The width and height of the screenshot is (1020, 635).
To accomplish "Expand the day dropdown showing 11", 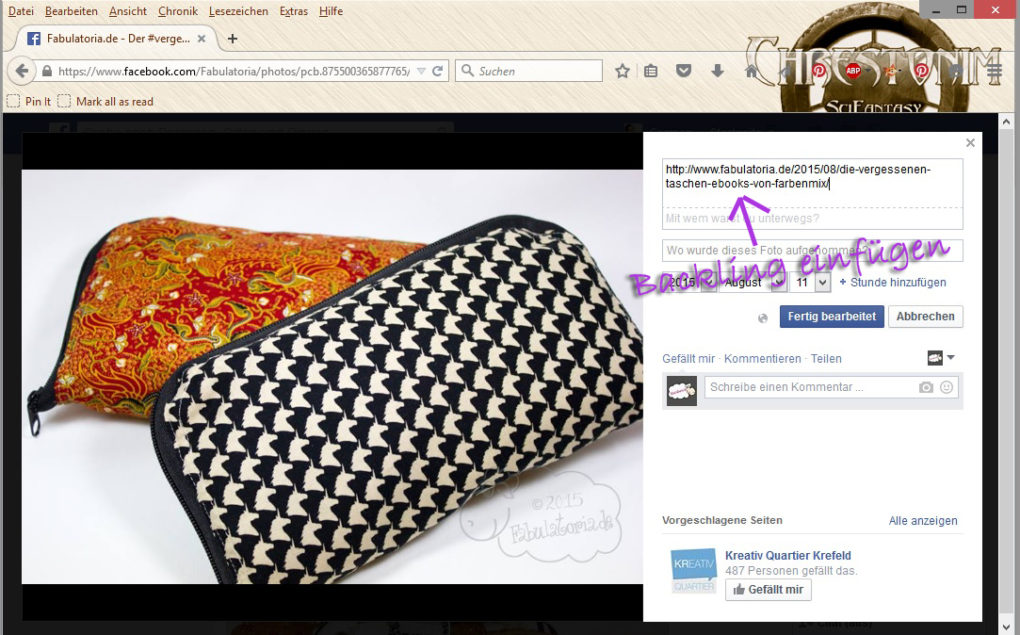I will tap(822, 283).
